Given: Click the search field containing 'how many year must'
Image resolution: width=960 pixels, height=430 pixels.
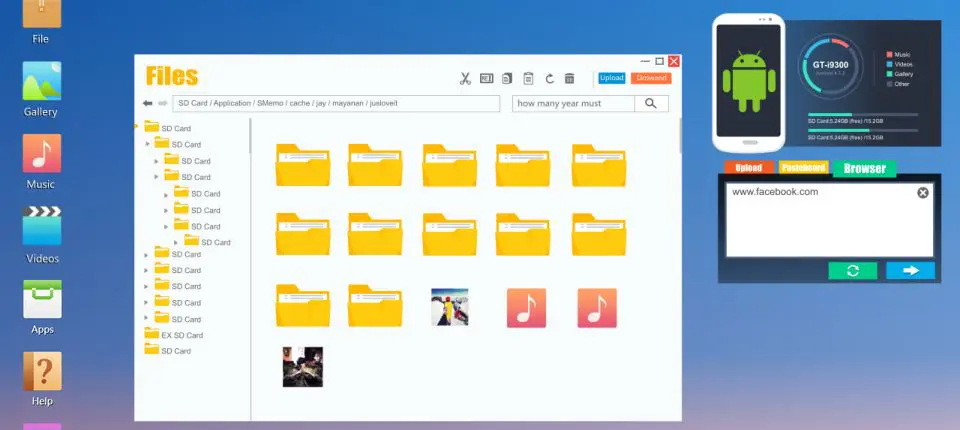Looking at the screenshot, I should pyautogui.click(x=573, y=103).
